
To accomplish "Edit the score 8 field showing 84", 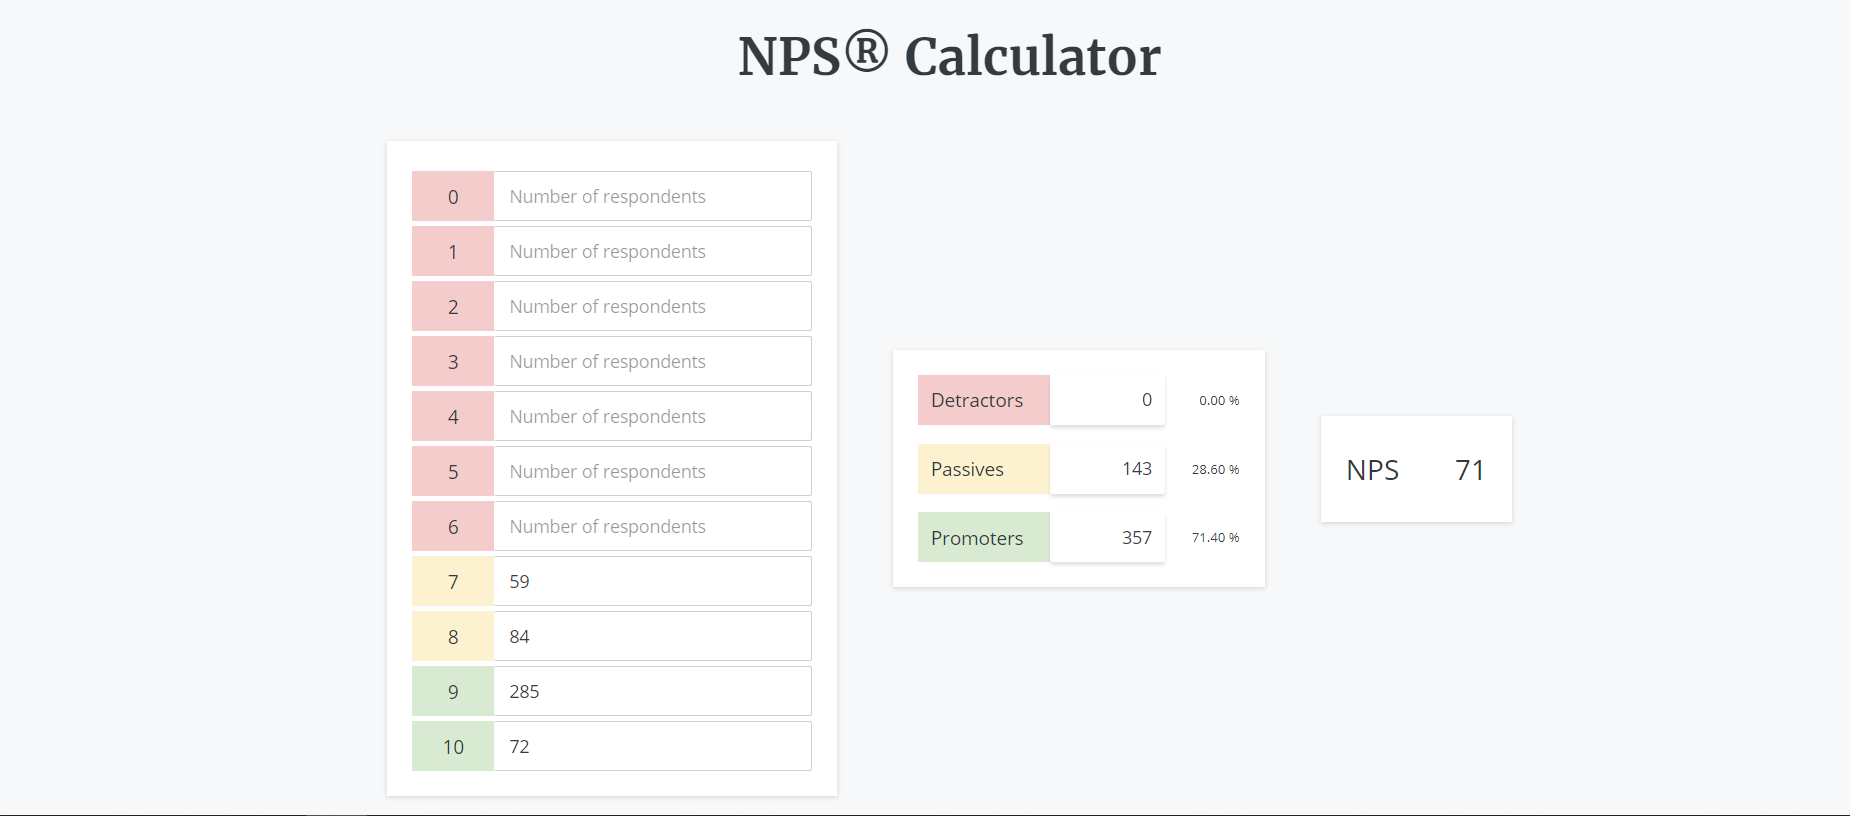I will (x=652, y=636).
